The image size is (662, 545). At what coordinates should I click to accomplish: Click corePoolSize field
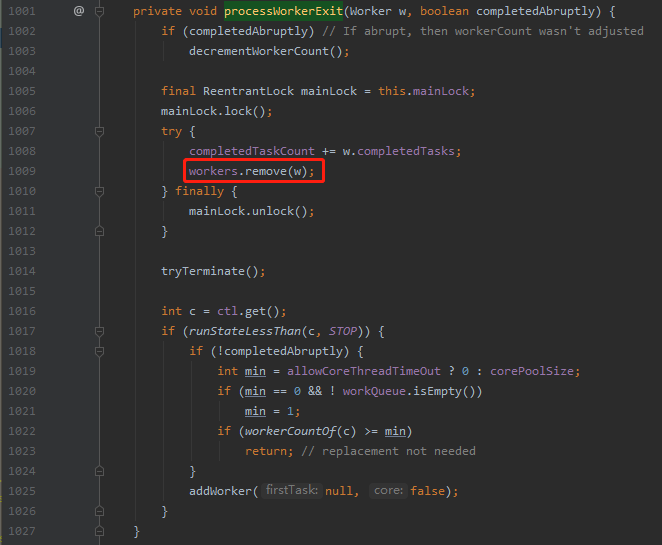(x=532, y=371)
